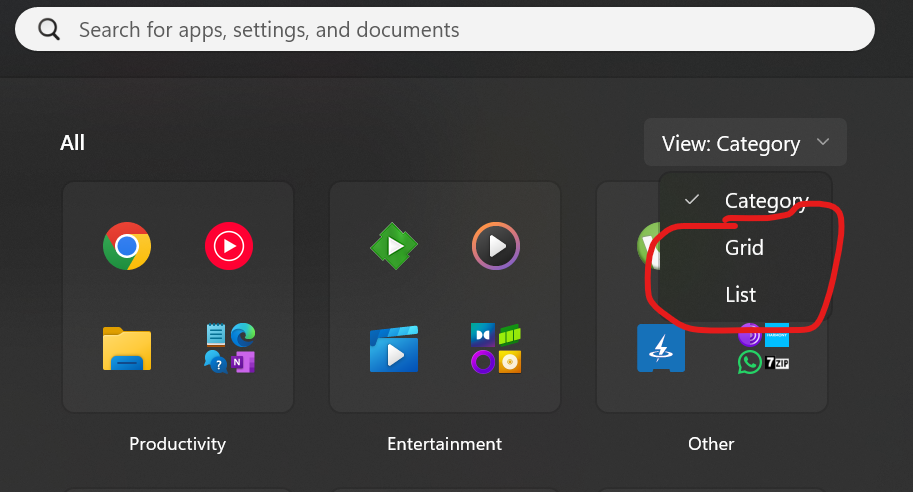
Task: Open the blue clapperboard Movies & TV app
Action: 394,349
